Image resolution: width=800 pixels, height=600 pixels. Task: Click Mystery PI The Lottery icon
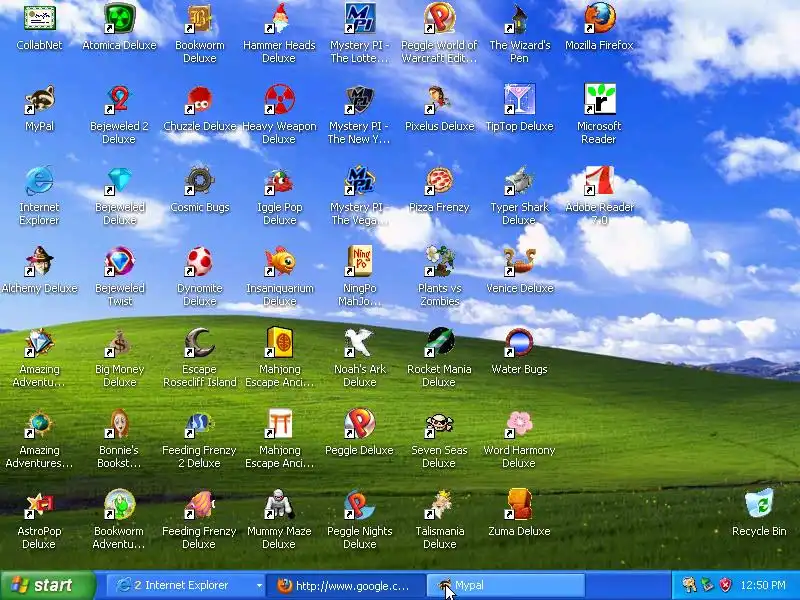[x=360, y=18]
